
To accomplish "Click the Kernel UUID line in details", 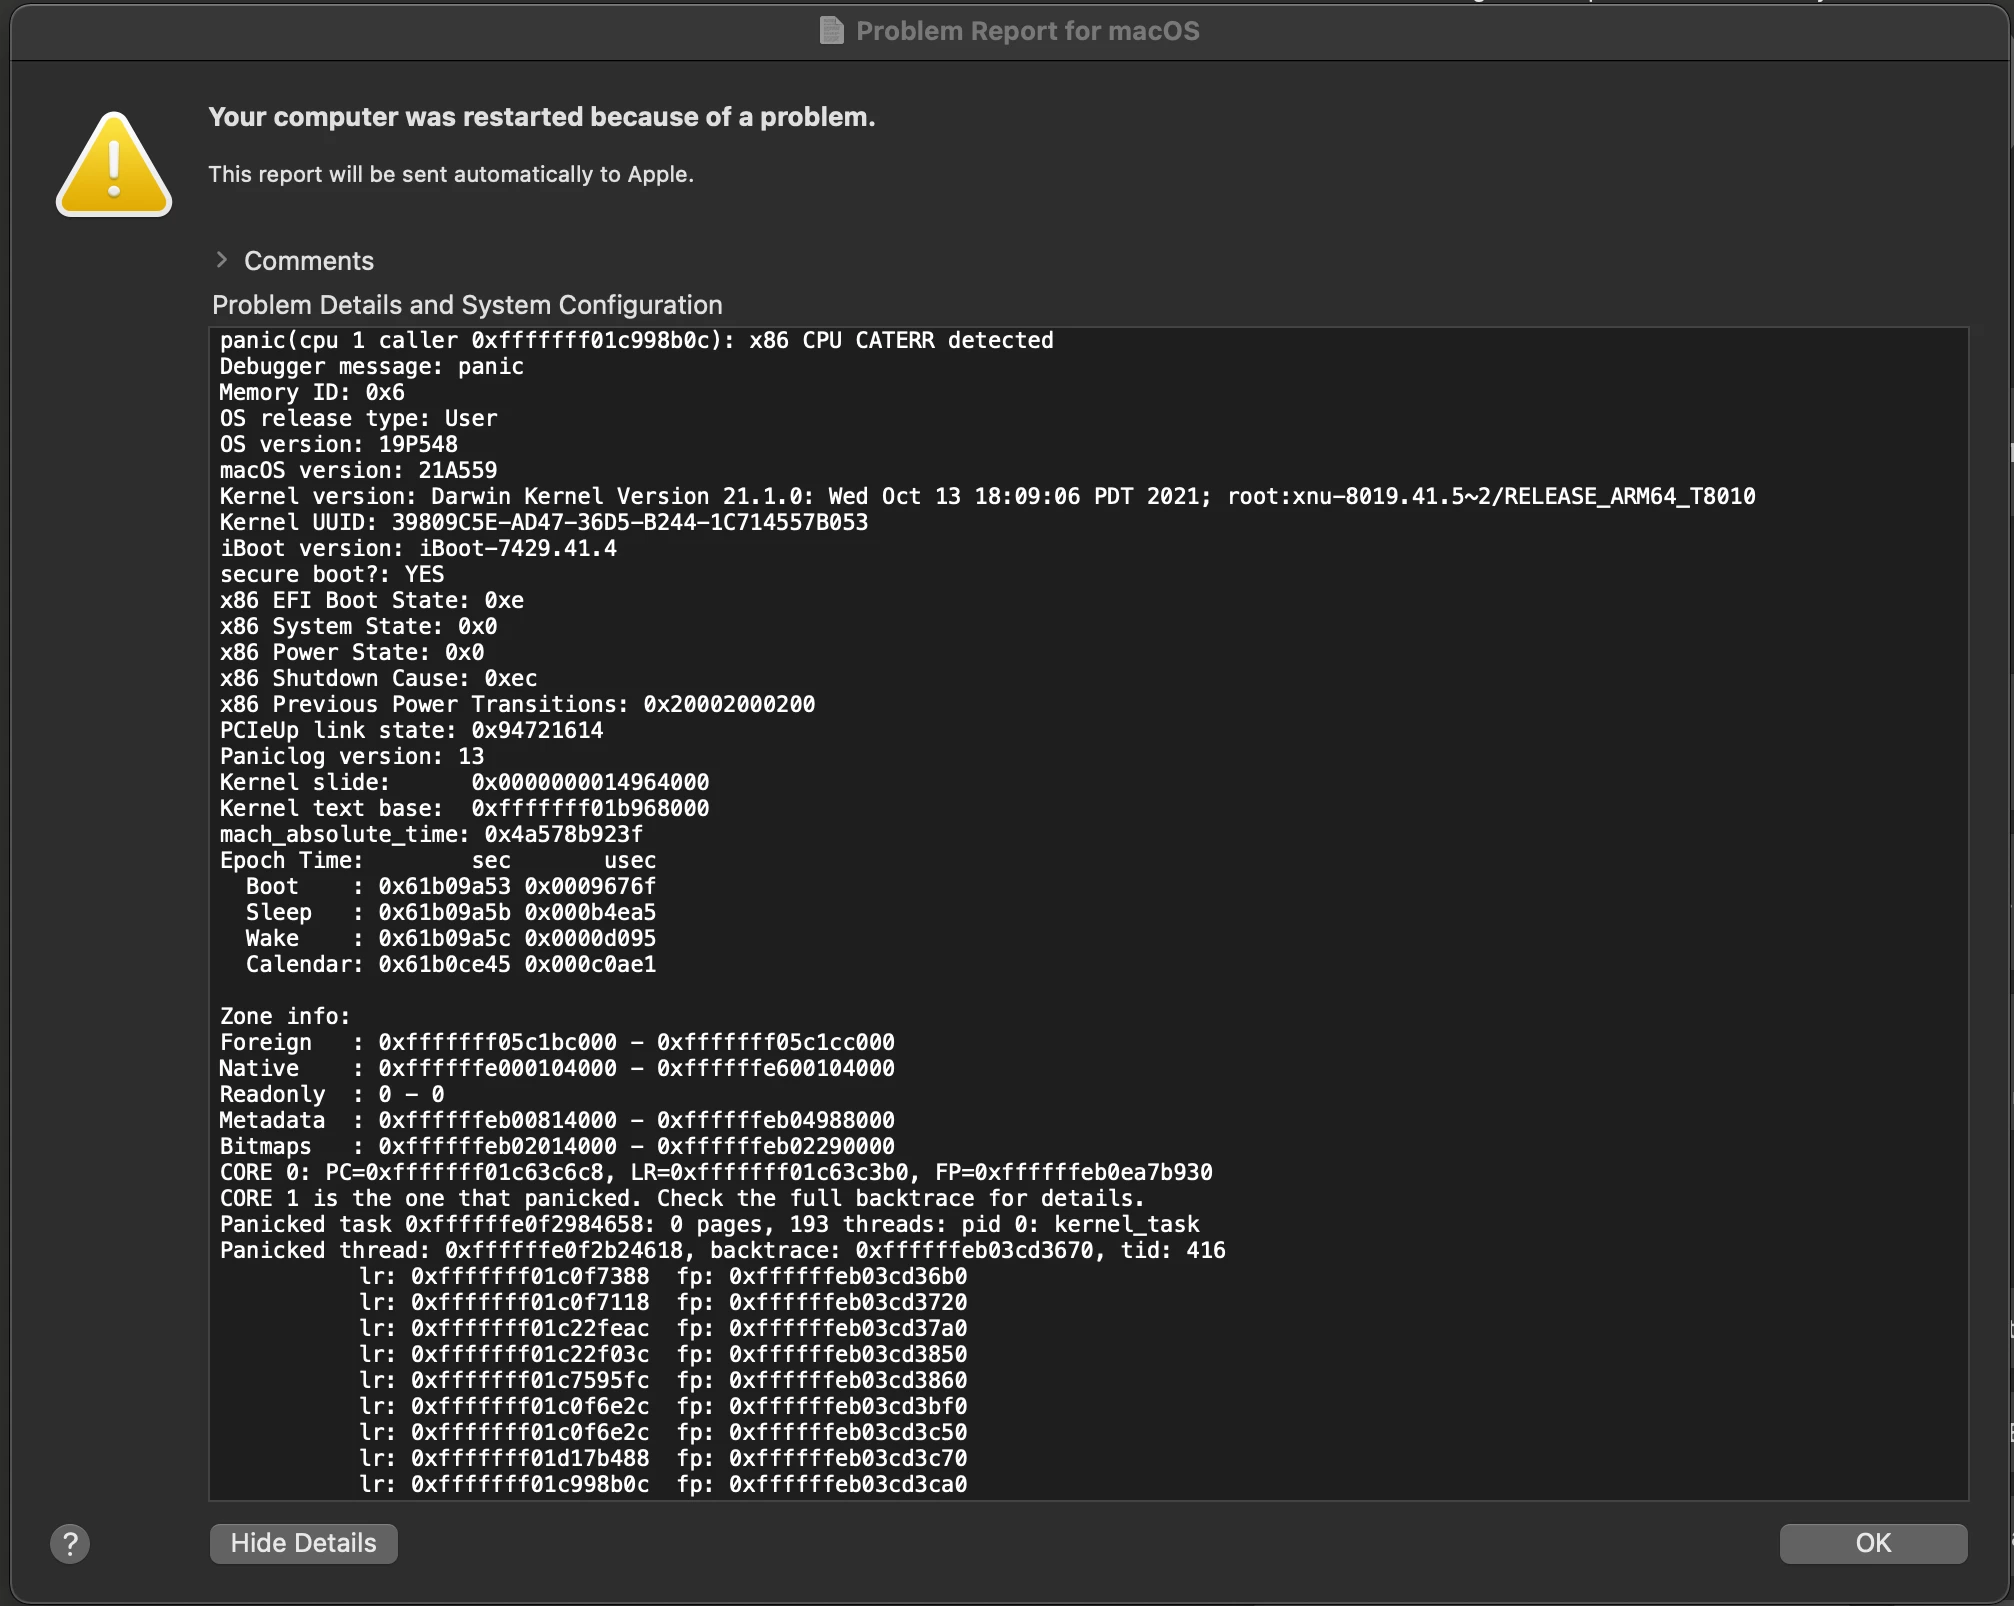I will point(543,523).
